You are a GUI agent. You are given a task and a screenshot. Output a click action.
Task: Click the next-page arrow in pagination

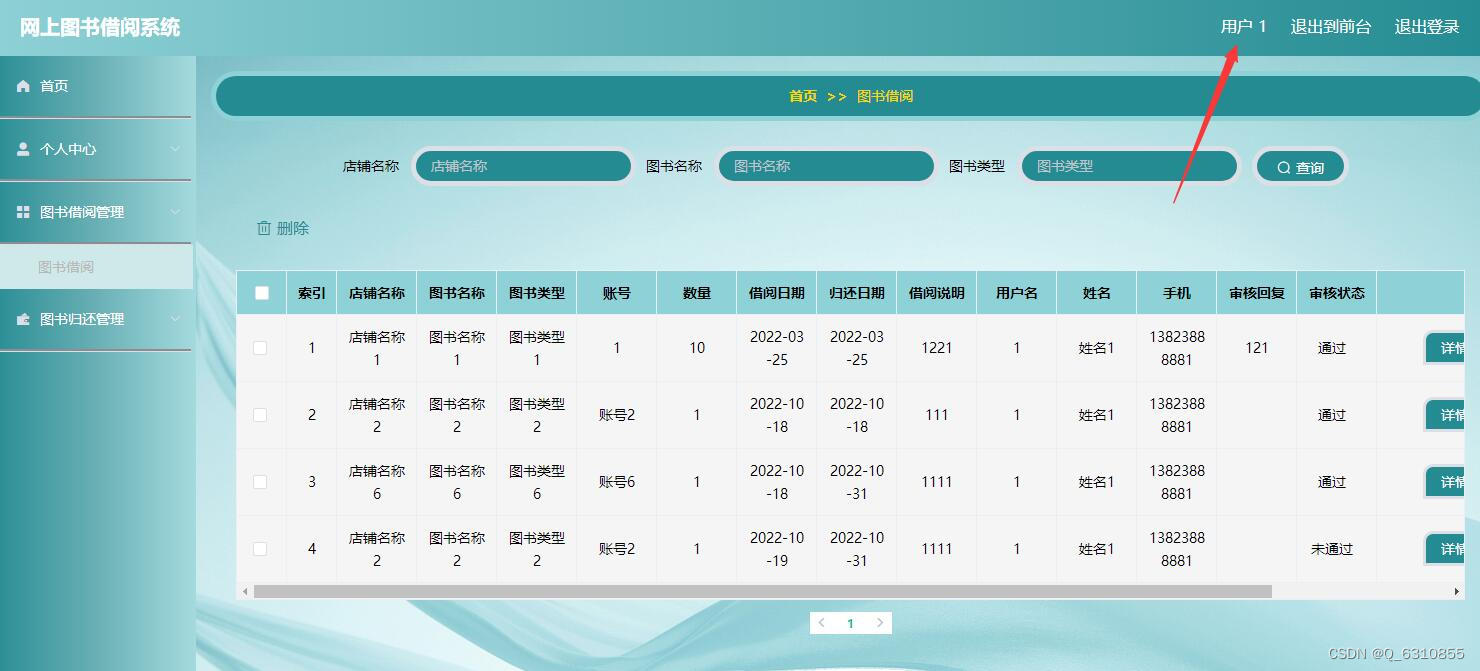(x=880, y=622)
